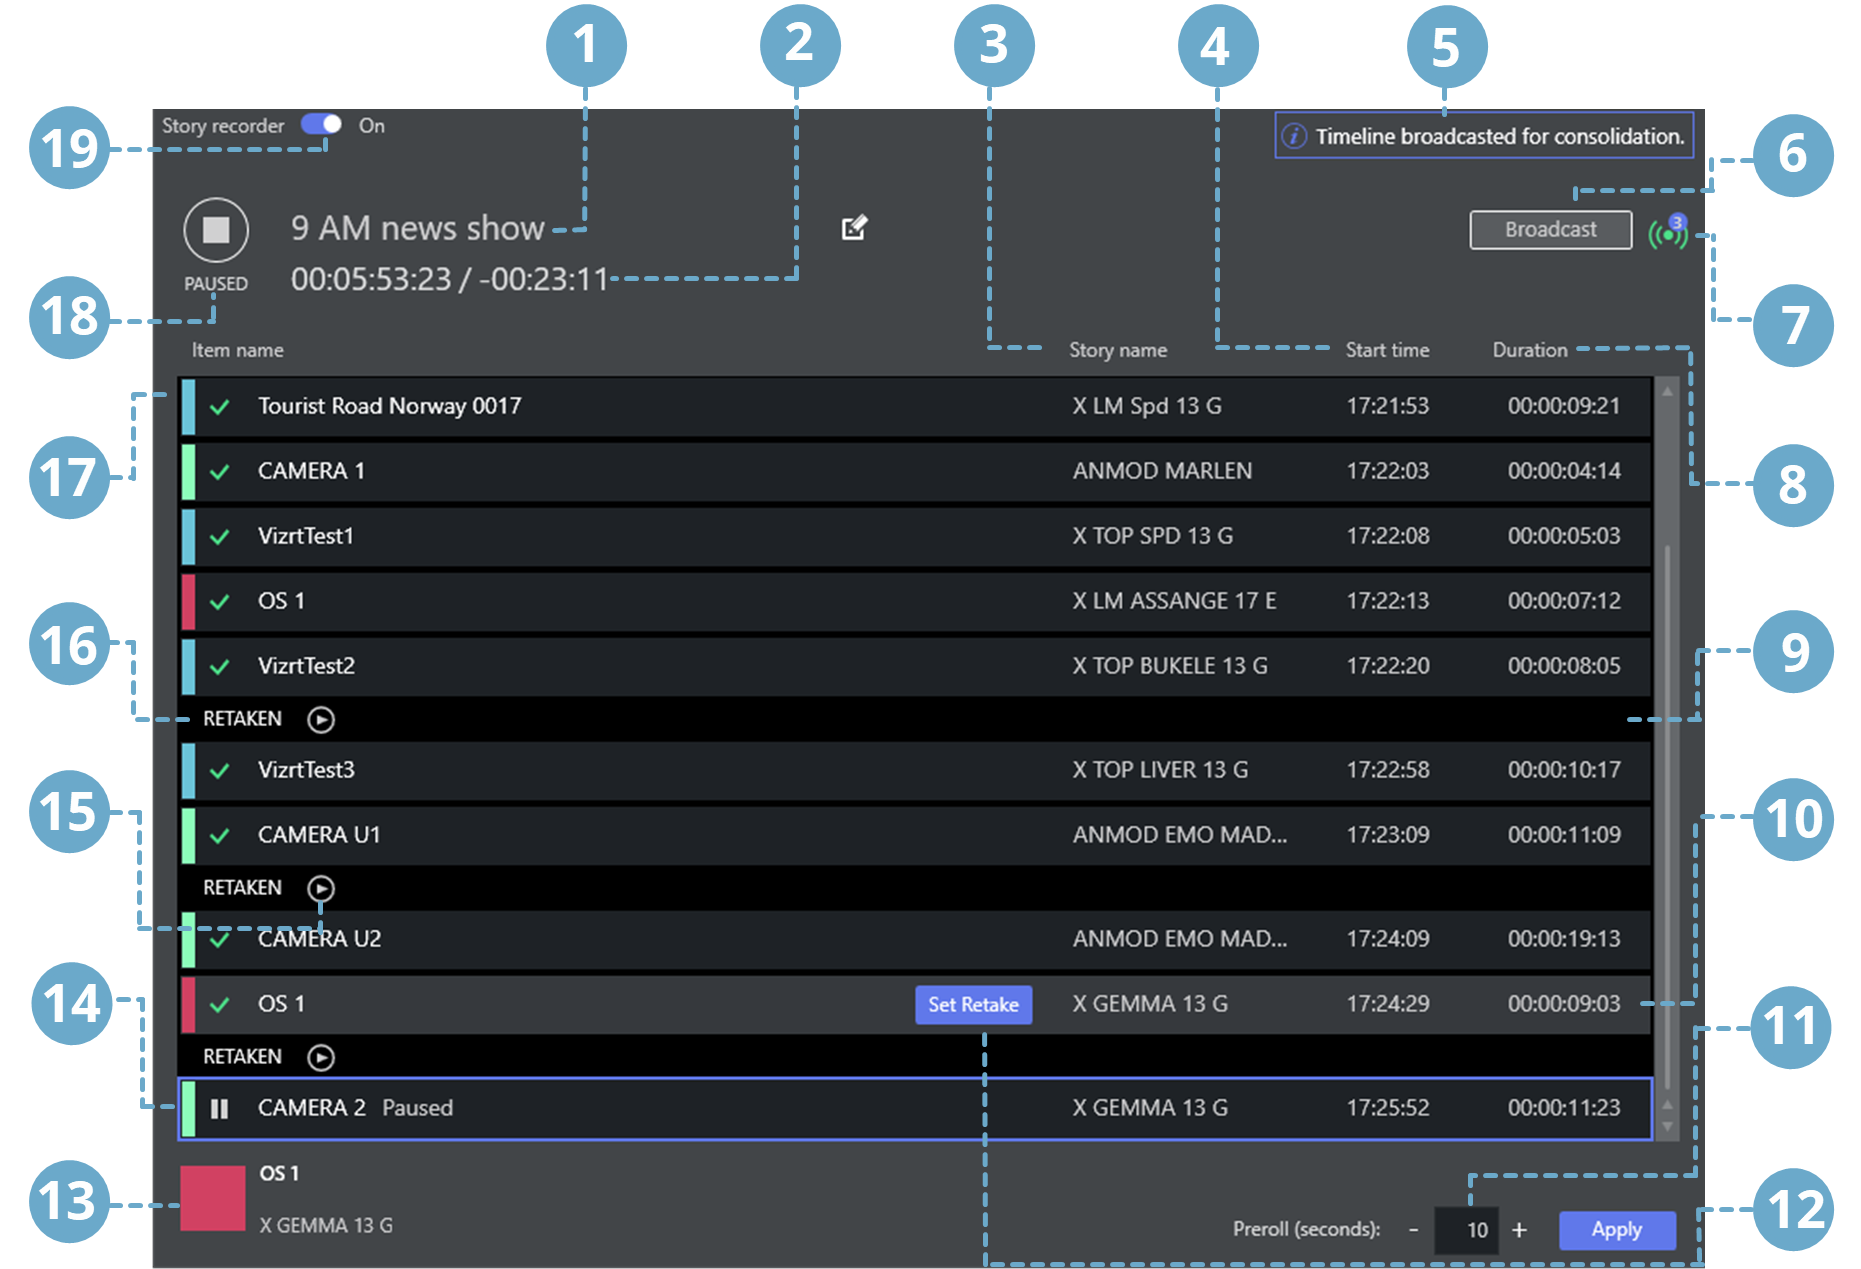Turn off the Story recorder toggle
1861x1269 pixels.
322,125
